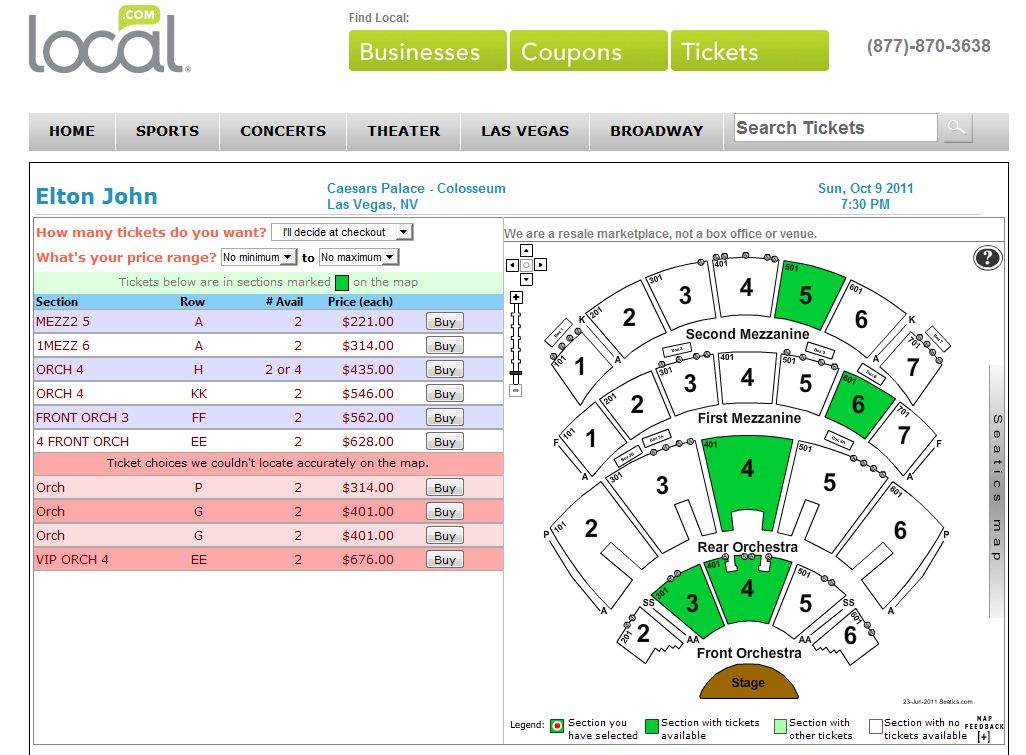Viewport: 1026px width, 755px height.
Task: Click the Businesses button
Action: point(427,50)
